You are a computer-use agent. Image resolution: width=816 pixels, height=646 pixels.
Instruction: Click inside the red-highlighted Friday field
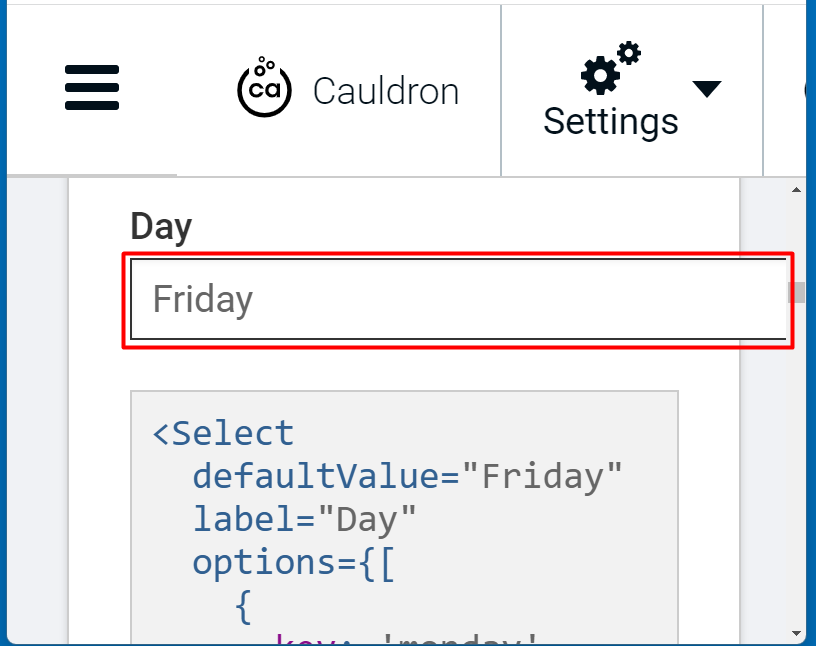pos(458,300)
